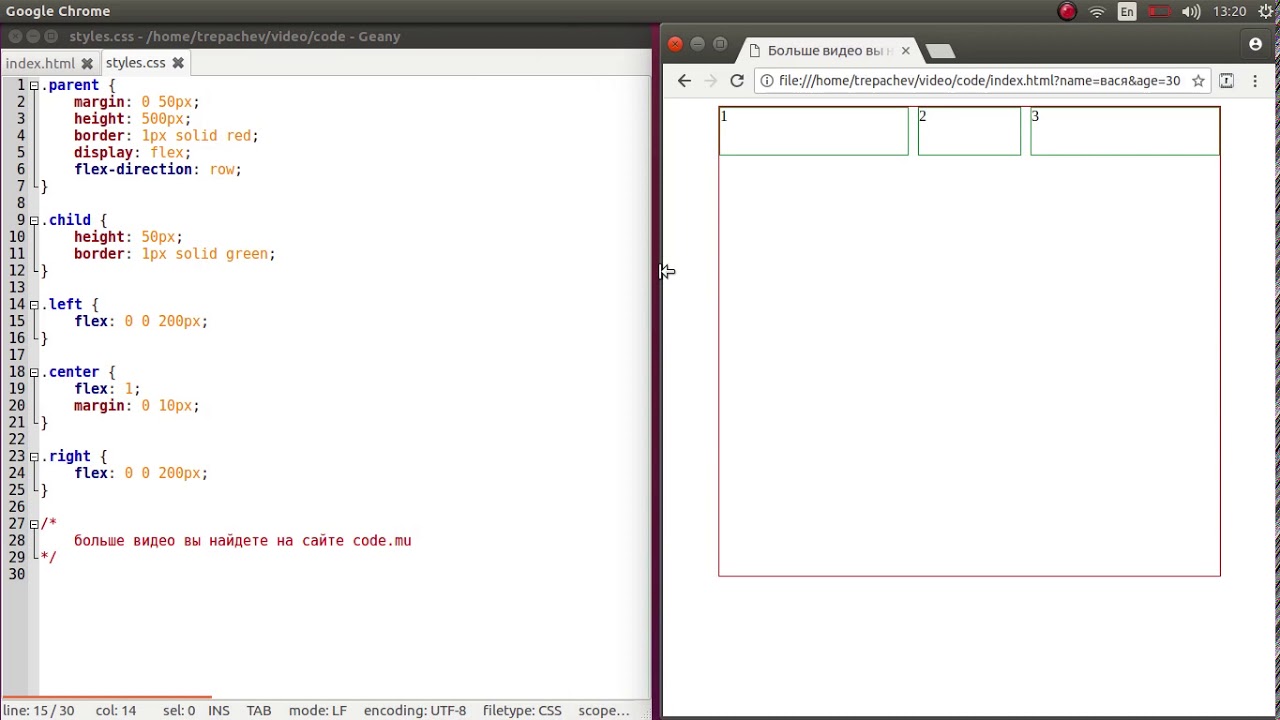
Task: Click the code.mu comment line
Action: [242, 541]
